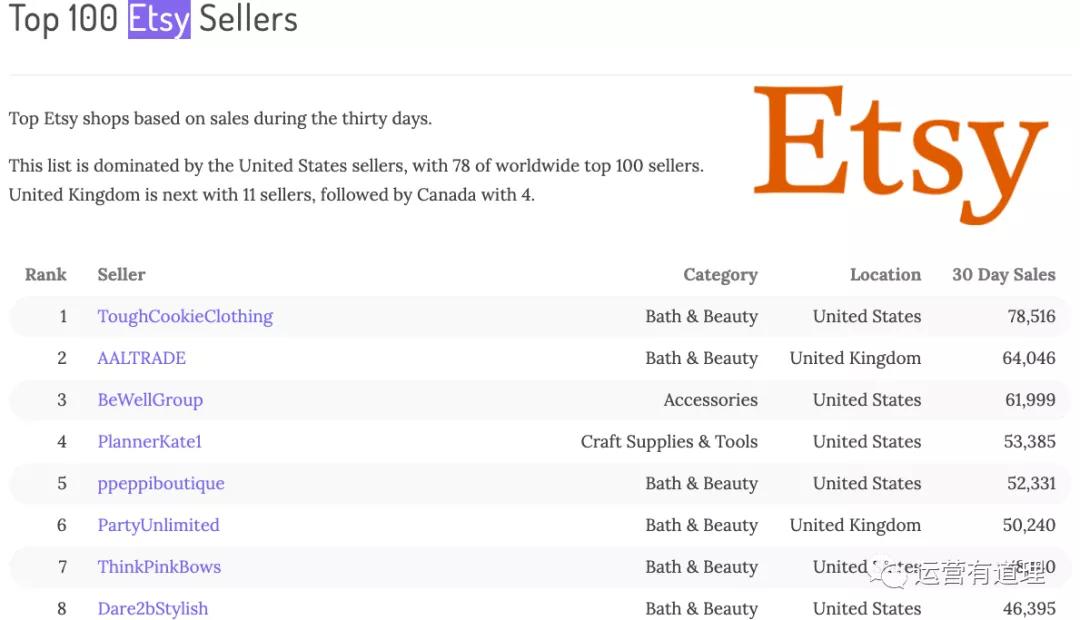Click the Accessories category cell
Image resolution: width=1080 pixels, height=620 pixels.
pyautogui.click(x=710, y=400)
